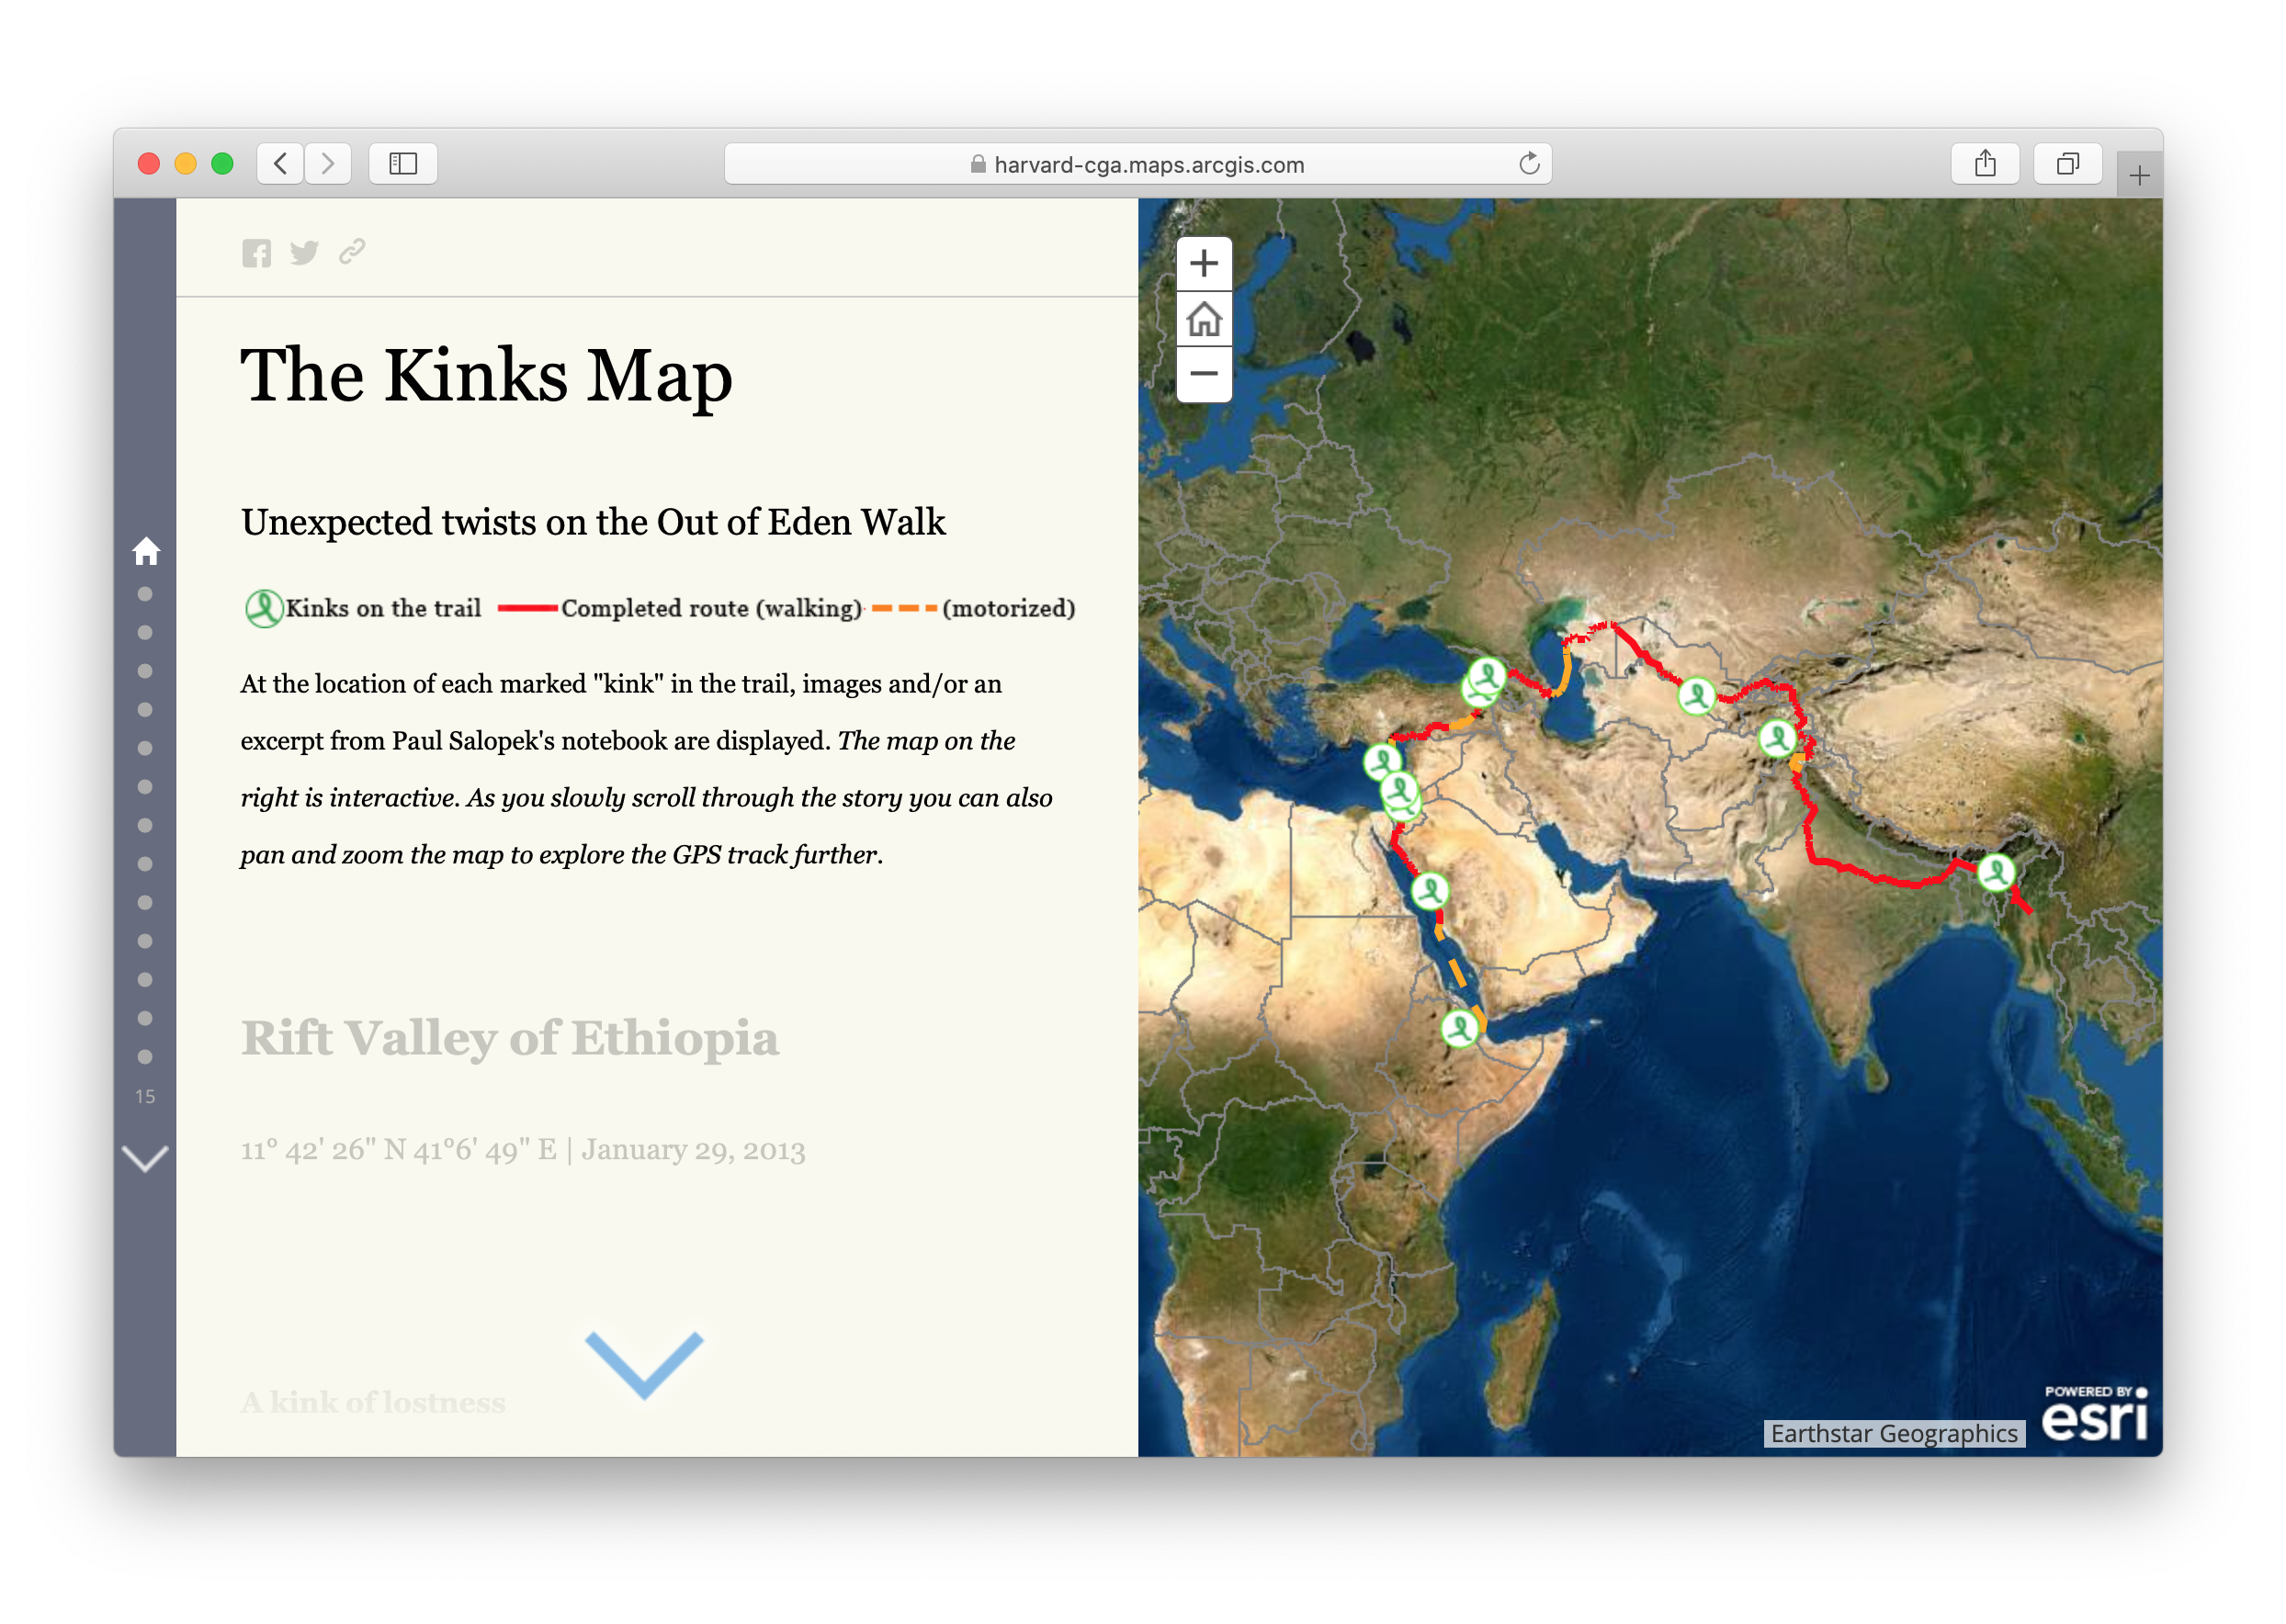Image resolution: width=2286 pixels, height=1624 pixels.
Task: Copy story link via chain icon
Action: point(352,252)
